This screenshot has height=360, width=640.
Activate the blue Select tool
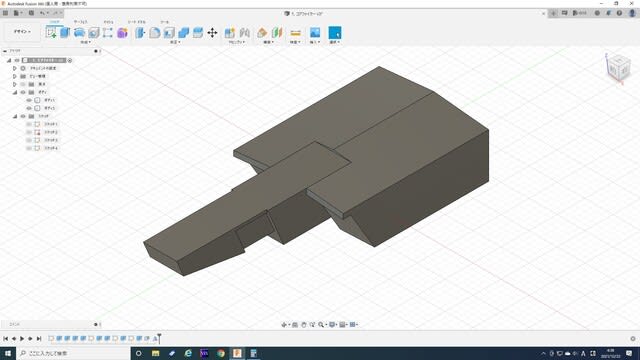coord(335,33)
